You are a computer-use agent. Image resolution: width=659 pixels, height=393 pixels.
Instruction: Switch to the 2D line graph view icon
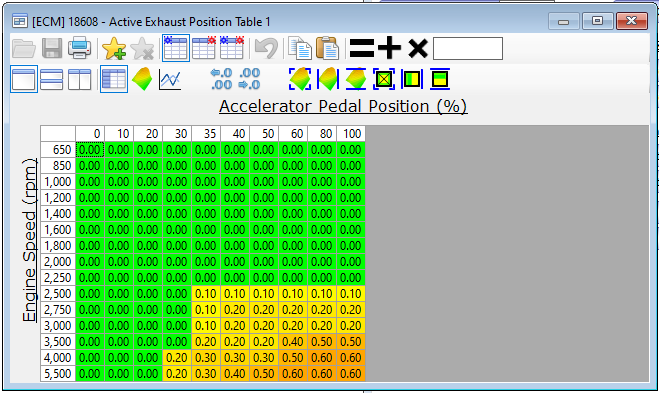coord(170,79)
